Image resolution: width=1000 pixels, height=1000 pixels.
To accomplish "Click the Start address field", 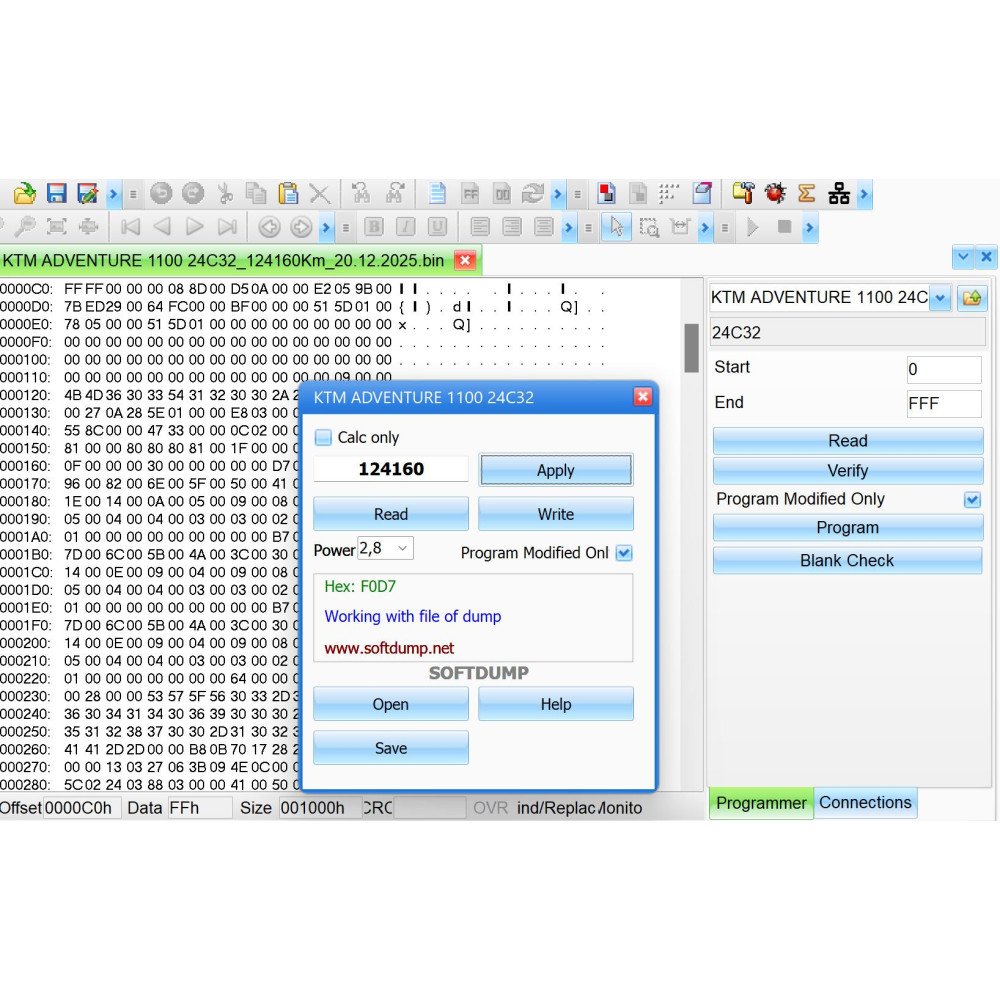I will tap(944, 369).
